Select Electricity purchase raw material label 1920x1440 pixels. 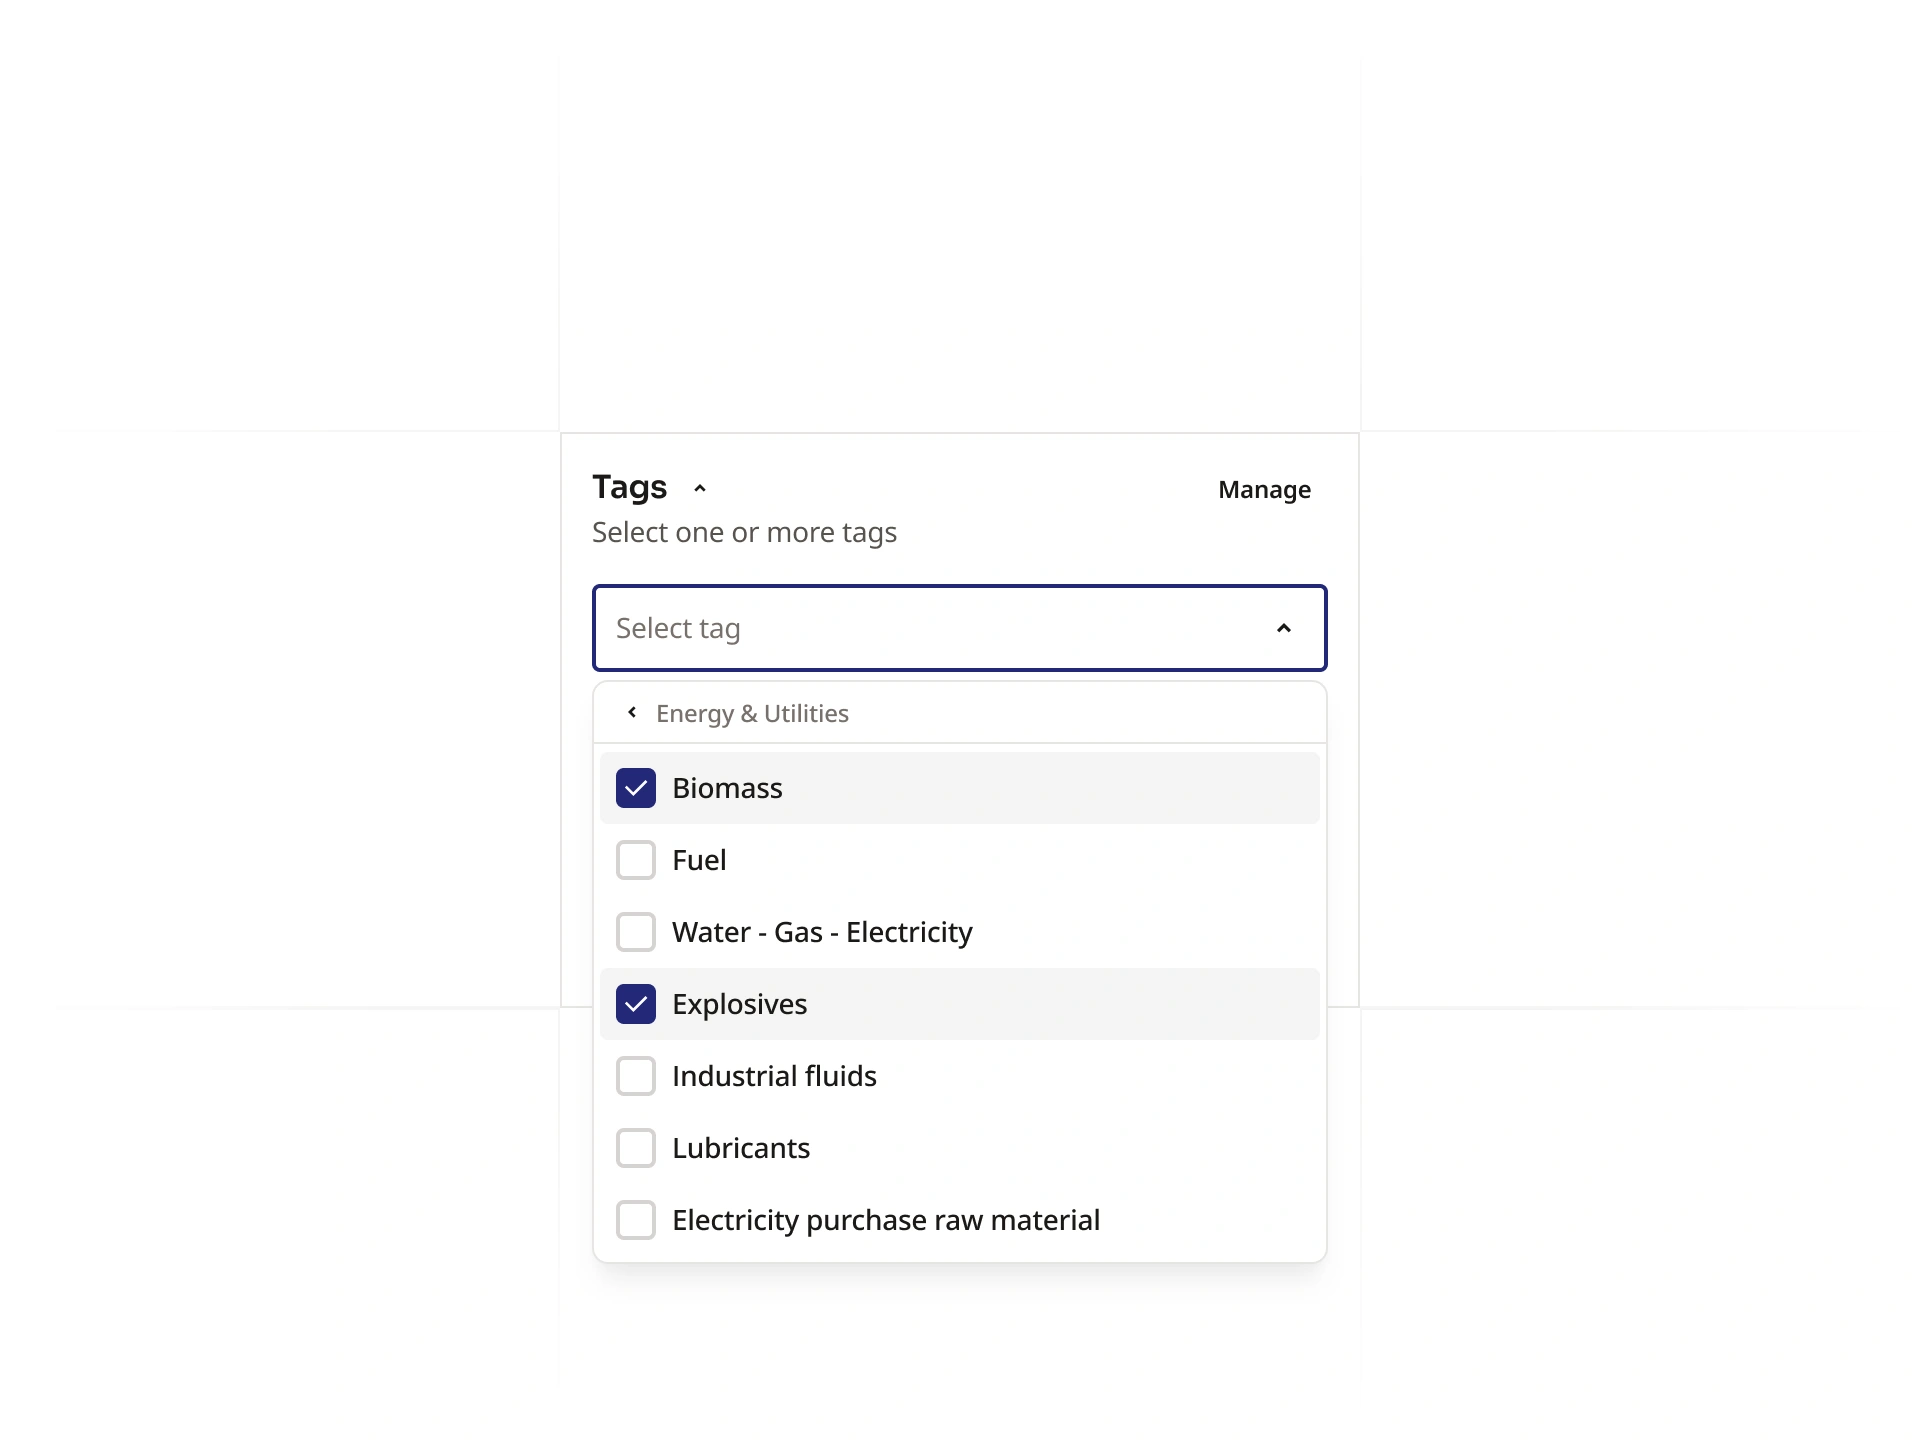pyautogui.click(x=885, y=1220)
